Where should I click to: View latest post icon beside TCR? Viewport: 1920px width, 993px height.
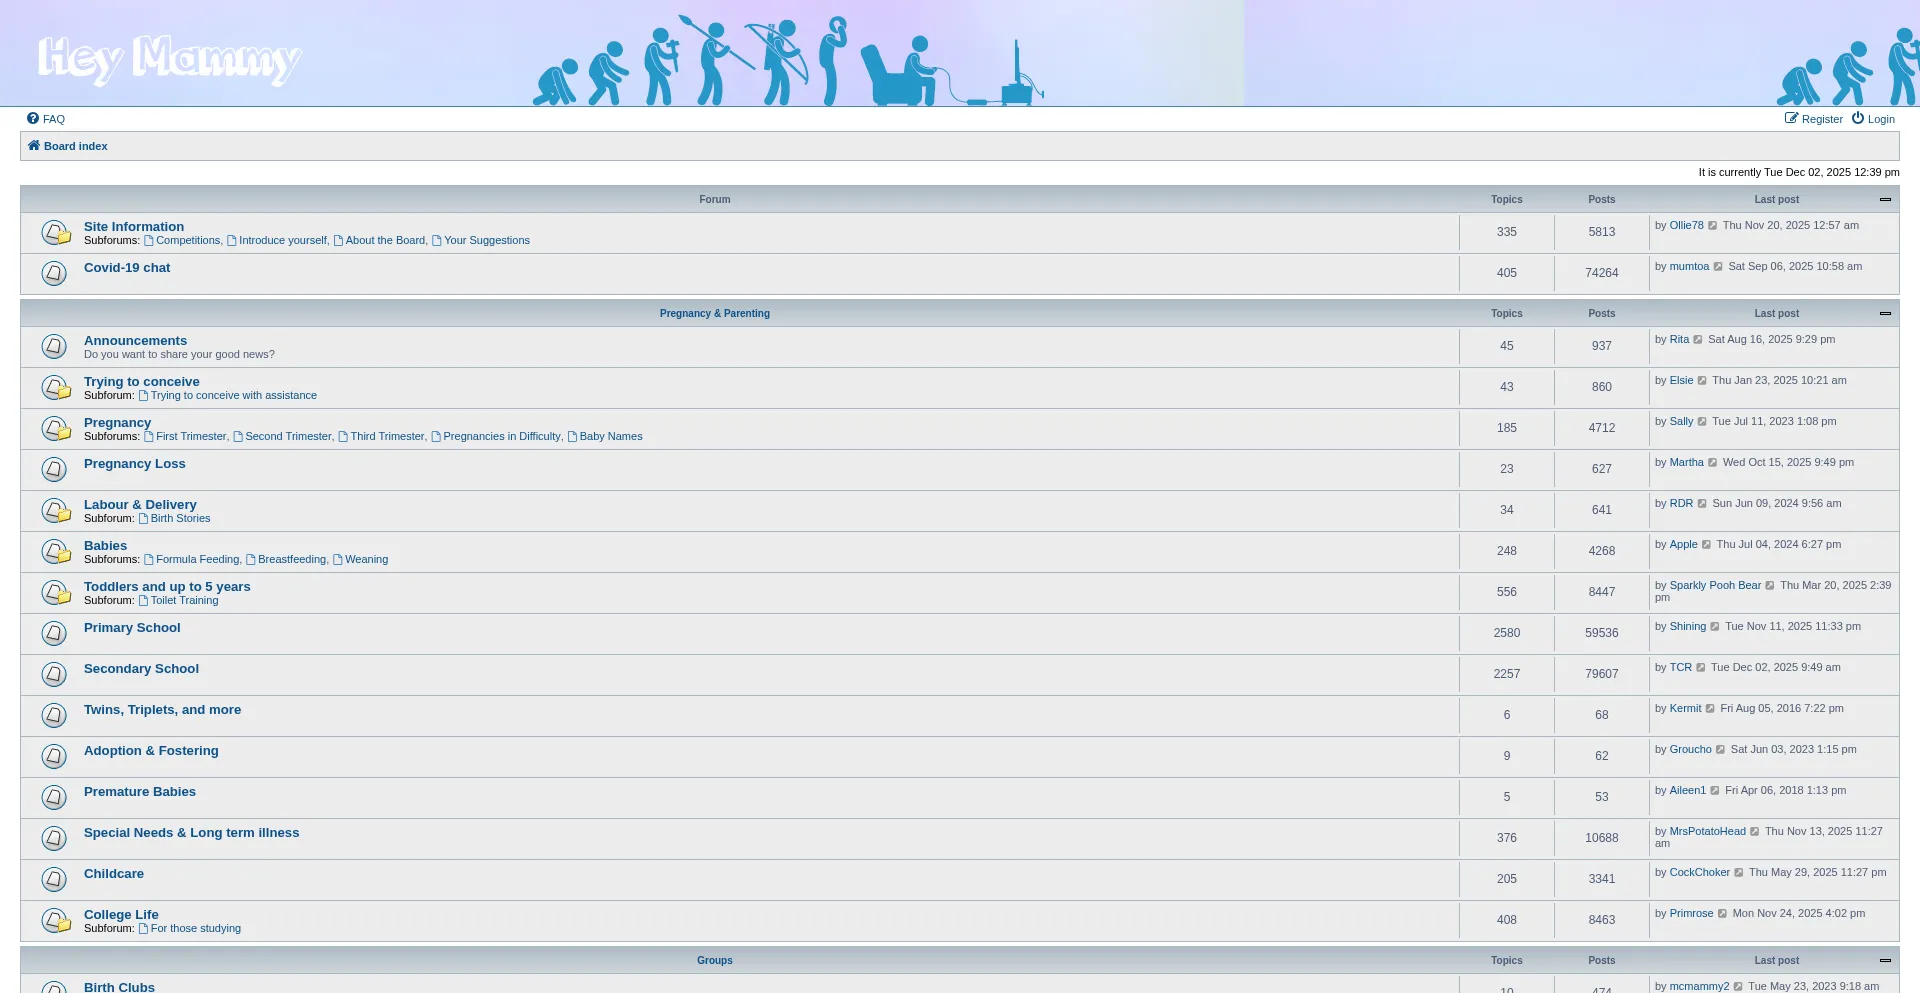click(1701, 668)
